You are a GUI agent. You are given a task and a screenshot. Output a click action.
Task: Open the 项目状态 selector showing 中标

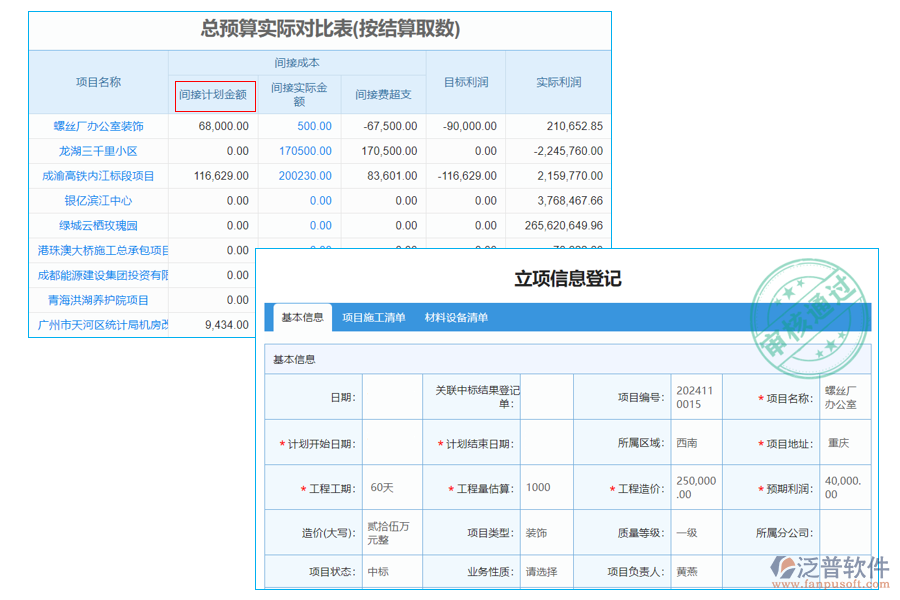click(390, 571)
